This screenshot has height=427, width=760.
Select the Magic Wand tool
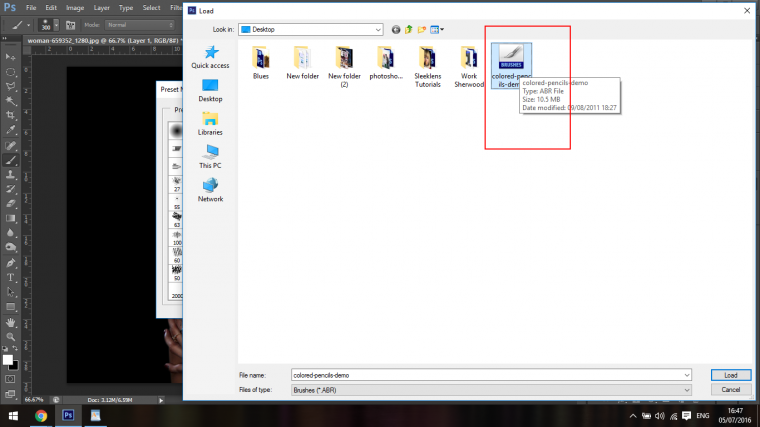pyautogui.click(x=10, y=101)
